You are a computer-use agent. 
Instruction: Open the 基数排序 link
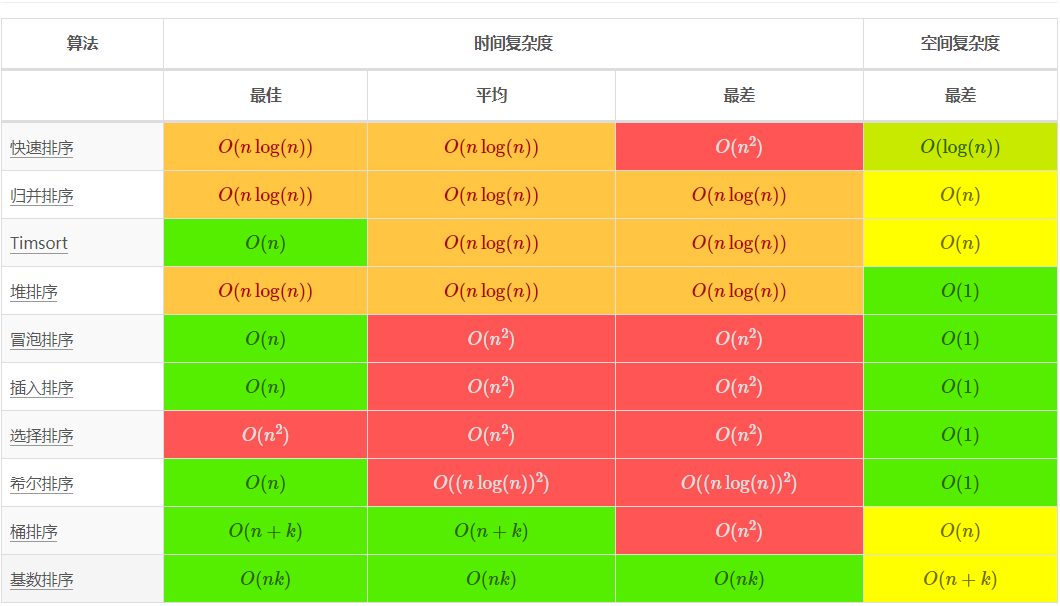tap(42, 580)
